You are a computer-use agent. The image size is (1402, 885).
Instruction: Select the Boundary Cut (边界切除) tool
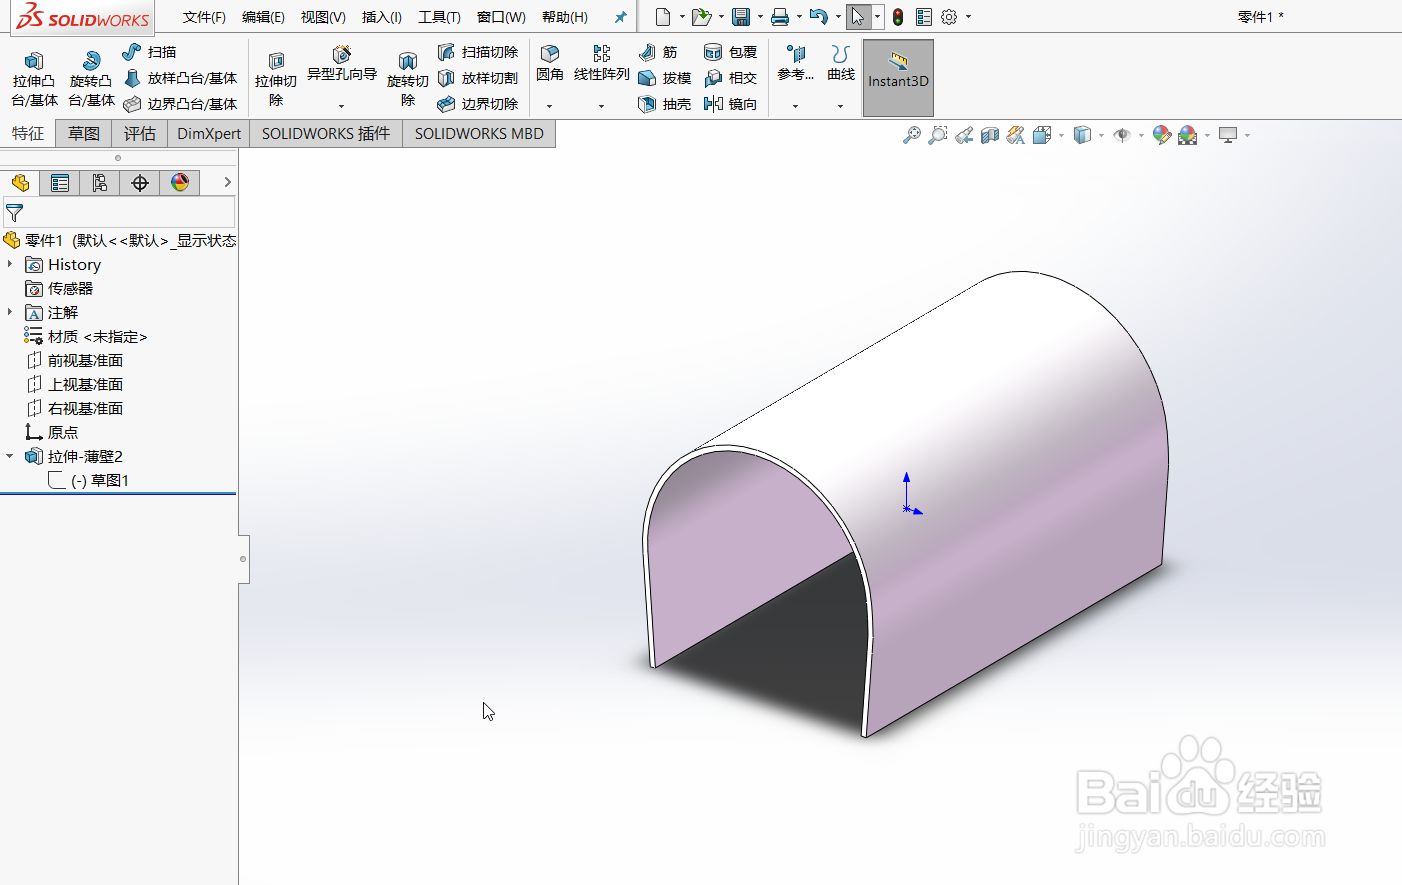tap(478, 104)
